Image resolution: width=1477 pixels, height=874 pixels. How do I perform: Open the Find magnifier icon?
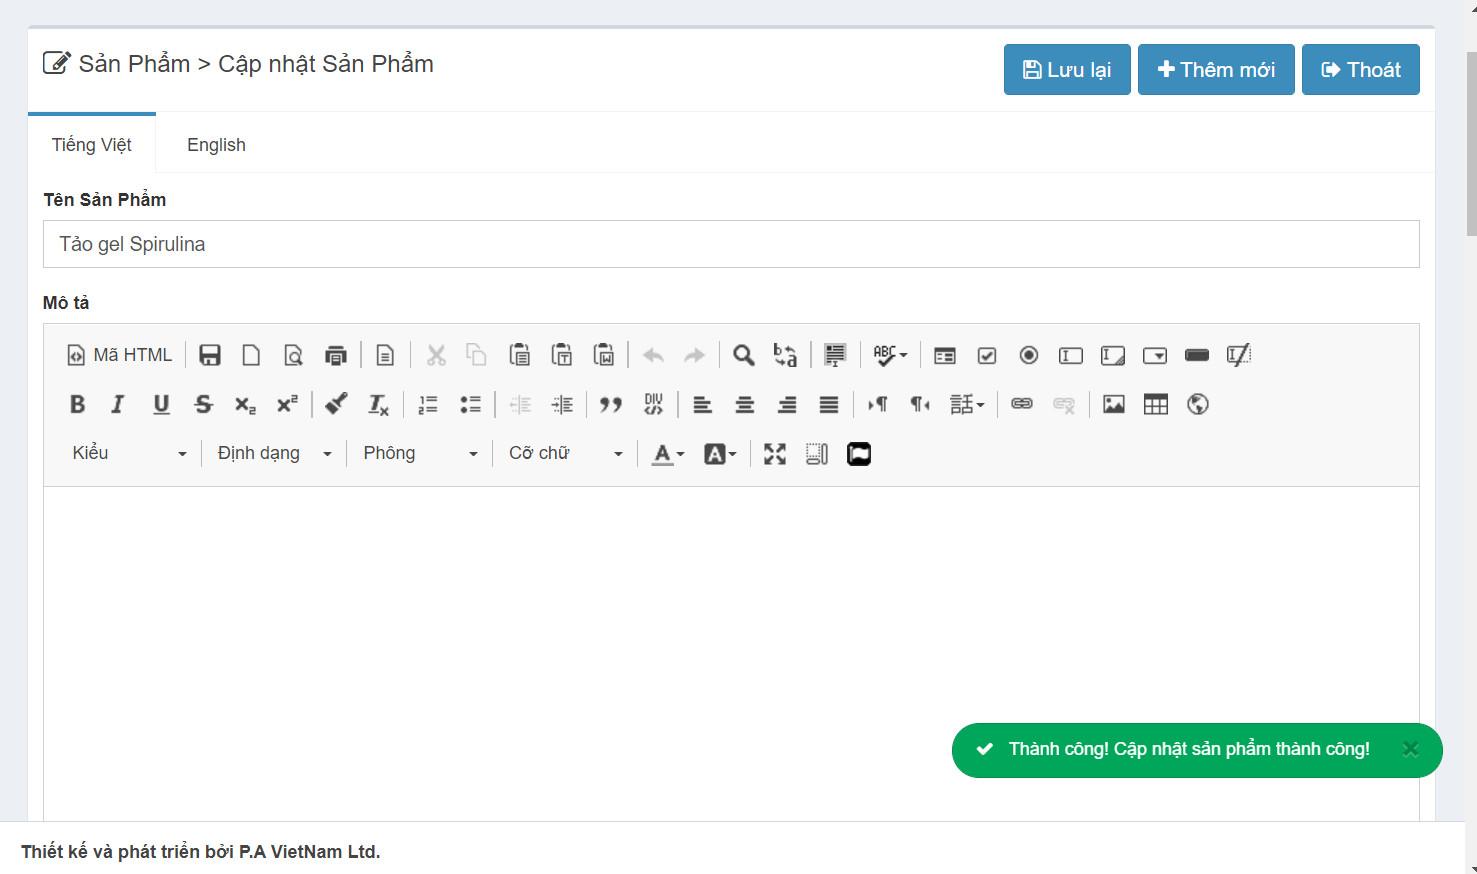pos(743,355)
